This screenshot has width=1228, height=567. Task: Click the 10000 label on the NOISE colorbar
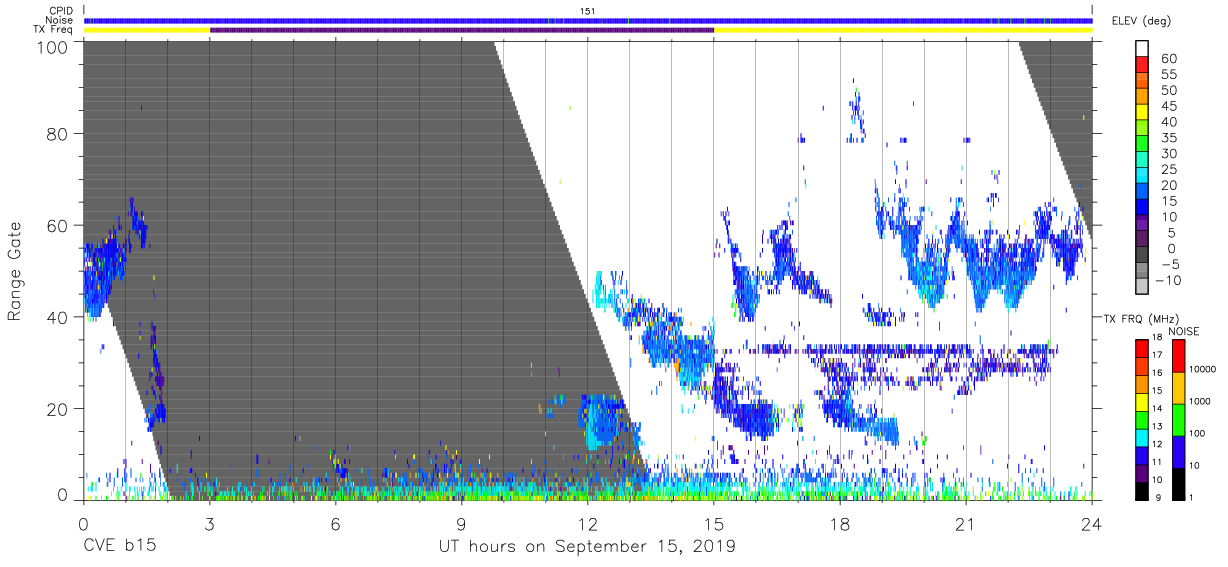pos(1203,370)
